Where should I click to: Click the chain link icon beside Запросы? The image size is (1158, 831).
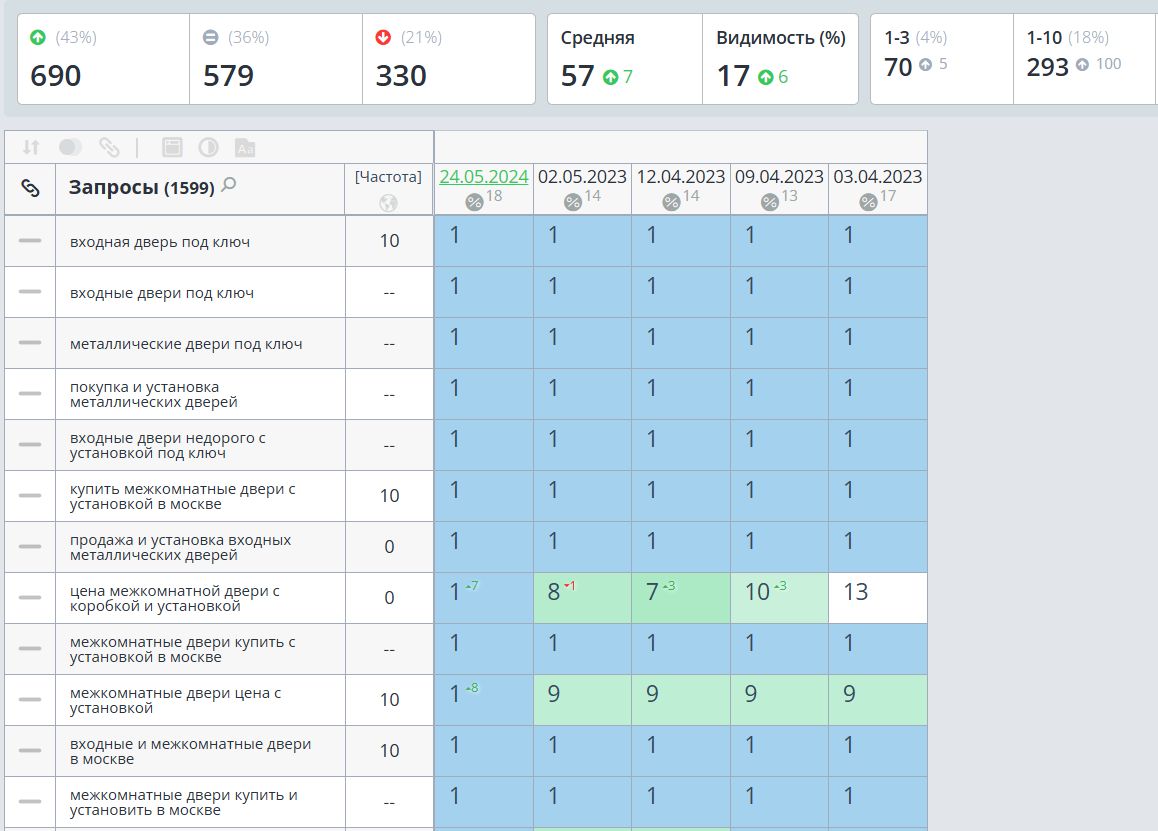[30, 188]
